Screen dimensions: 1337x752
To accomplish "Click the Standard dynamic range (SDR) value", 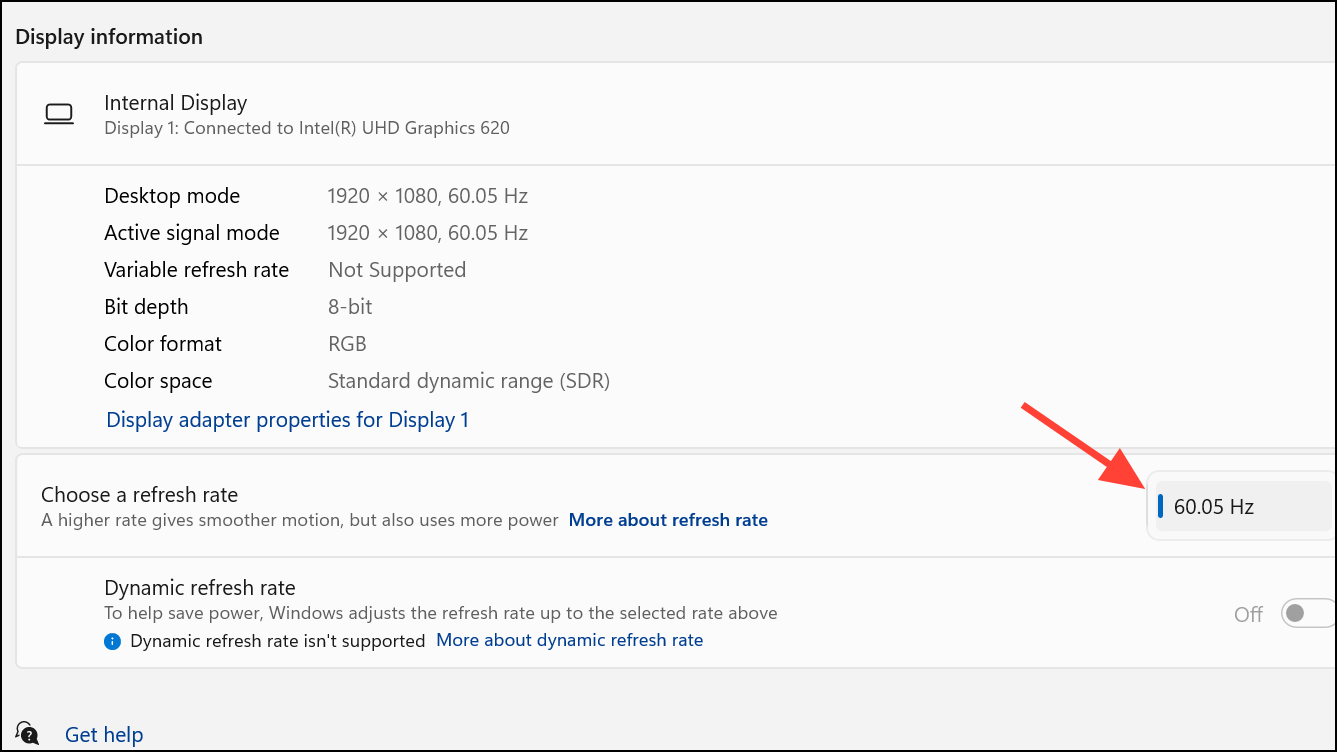I will click(x=468, y=381).
